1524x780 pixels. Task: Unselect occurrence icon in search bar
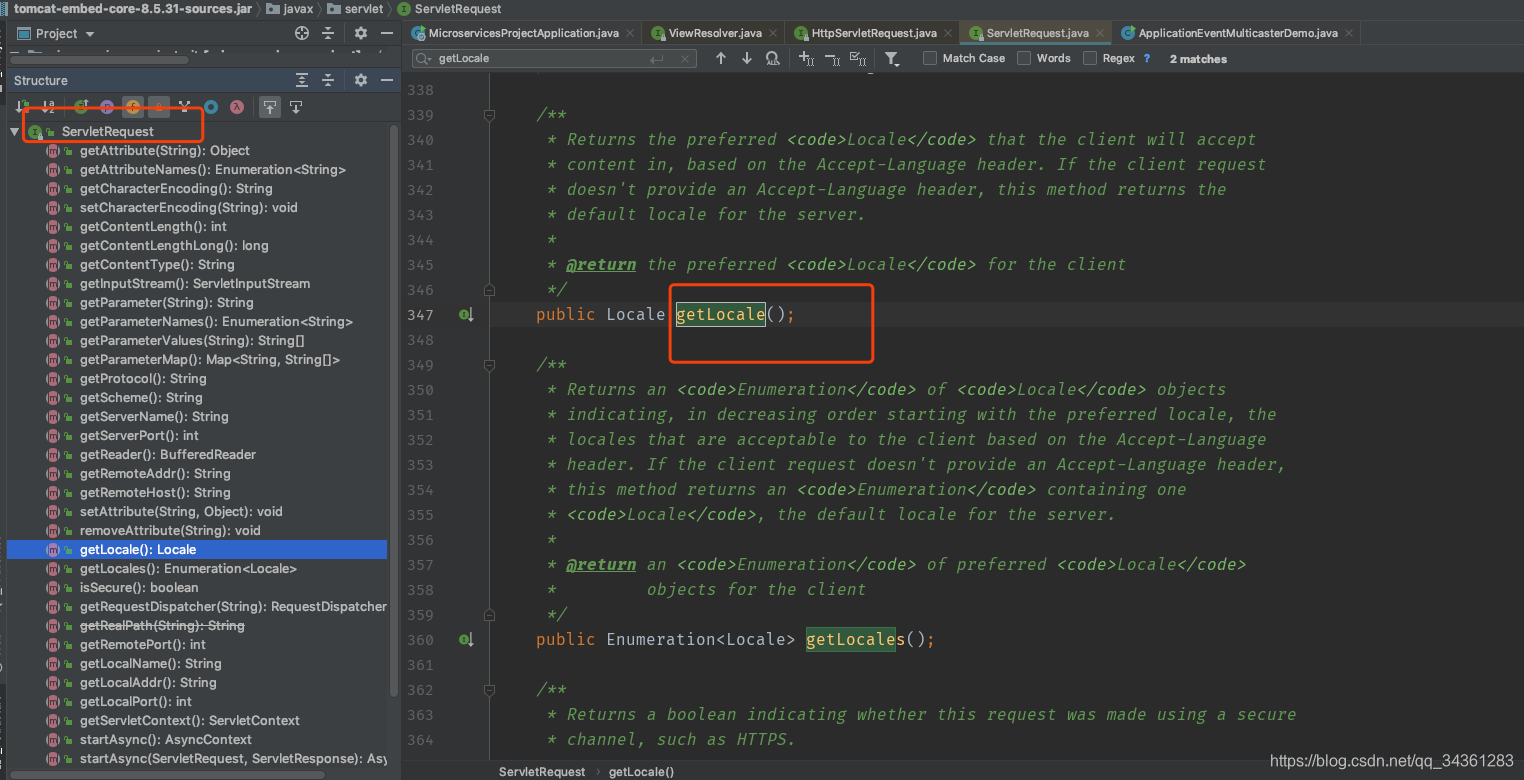(831, 58)
